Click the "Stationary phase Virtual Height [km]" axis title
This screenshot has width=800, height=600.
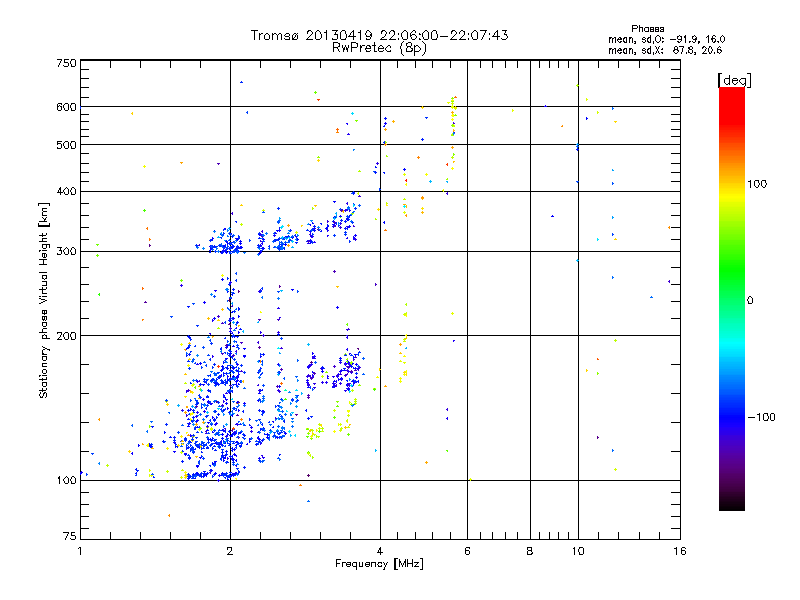coord(44,300)
